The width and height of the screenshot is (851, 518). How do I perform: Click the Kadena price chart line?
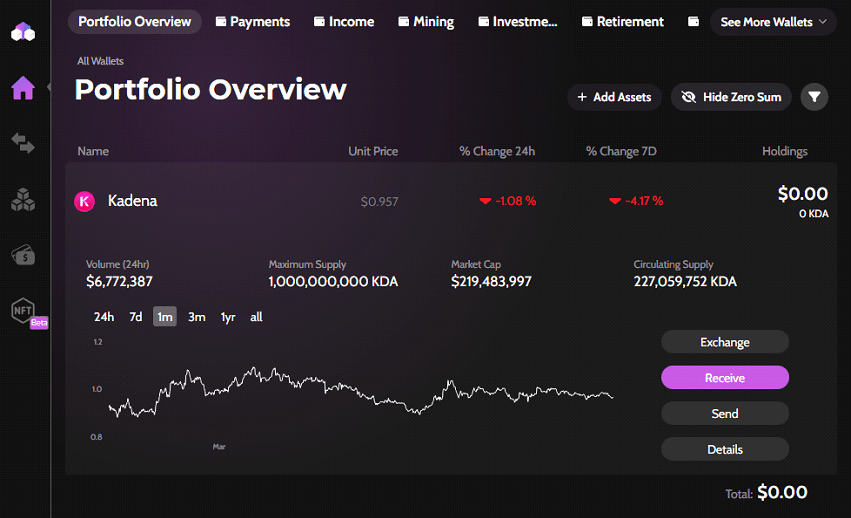[360, 392]
